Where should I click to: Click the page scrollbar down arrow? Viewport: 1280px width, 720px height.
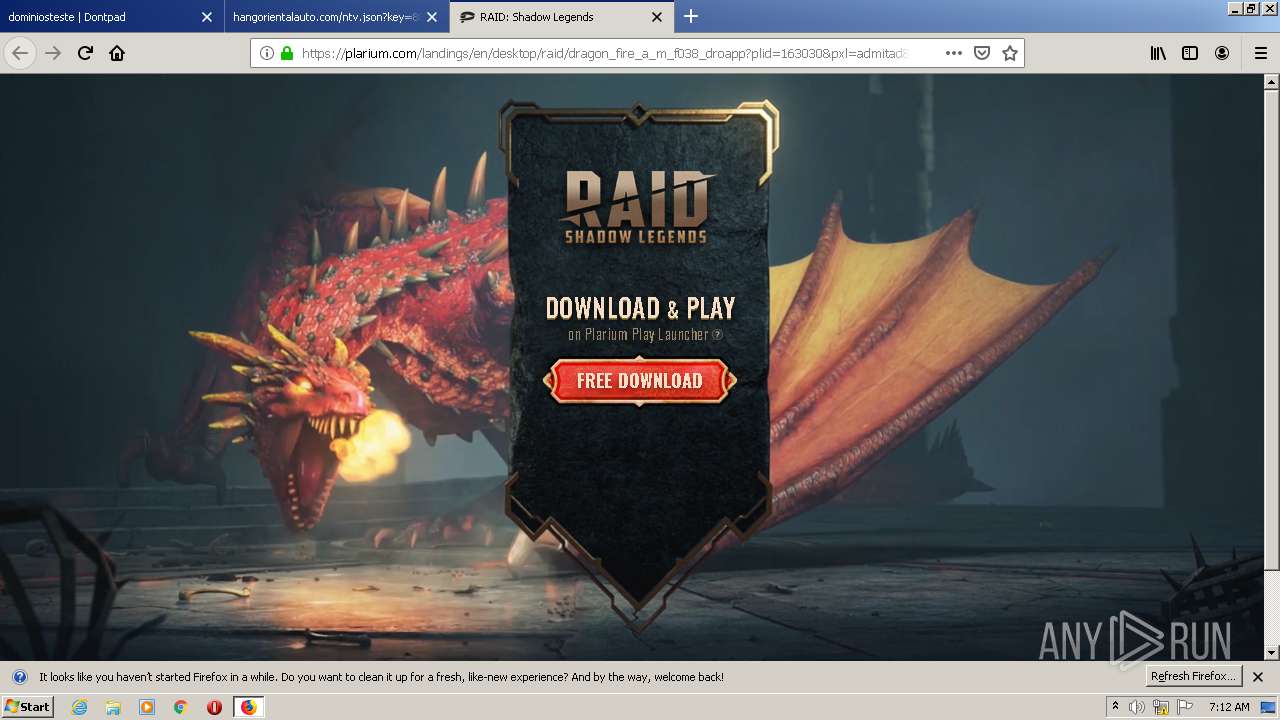click(x=1272, y=653)
